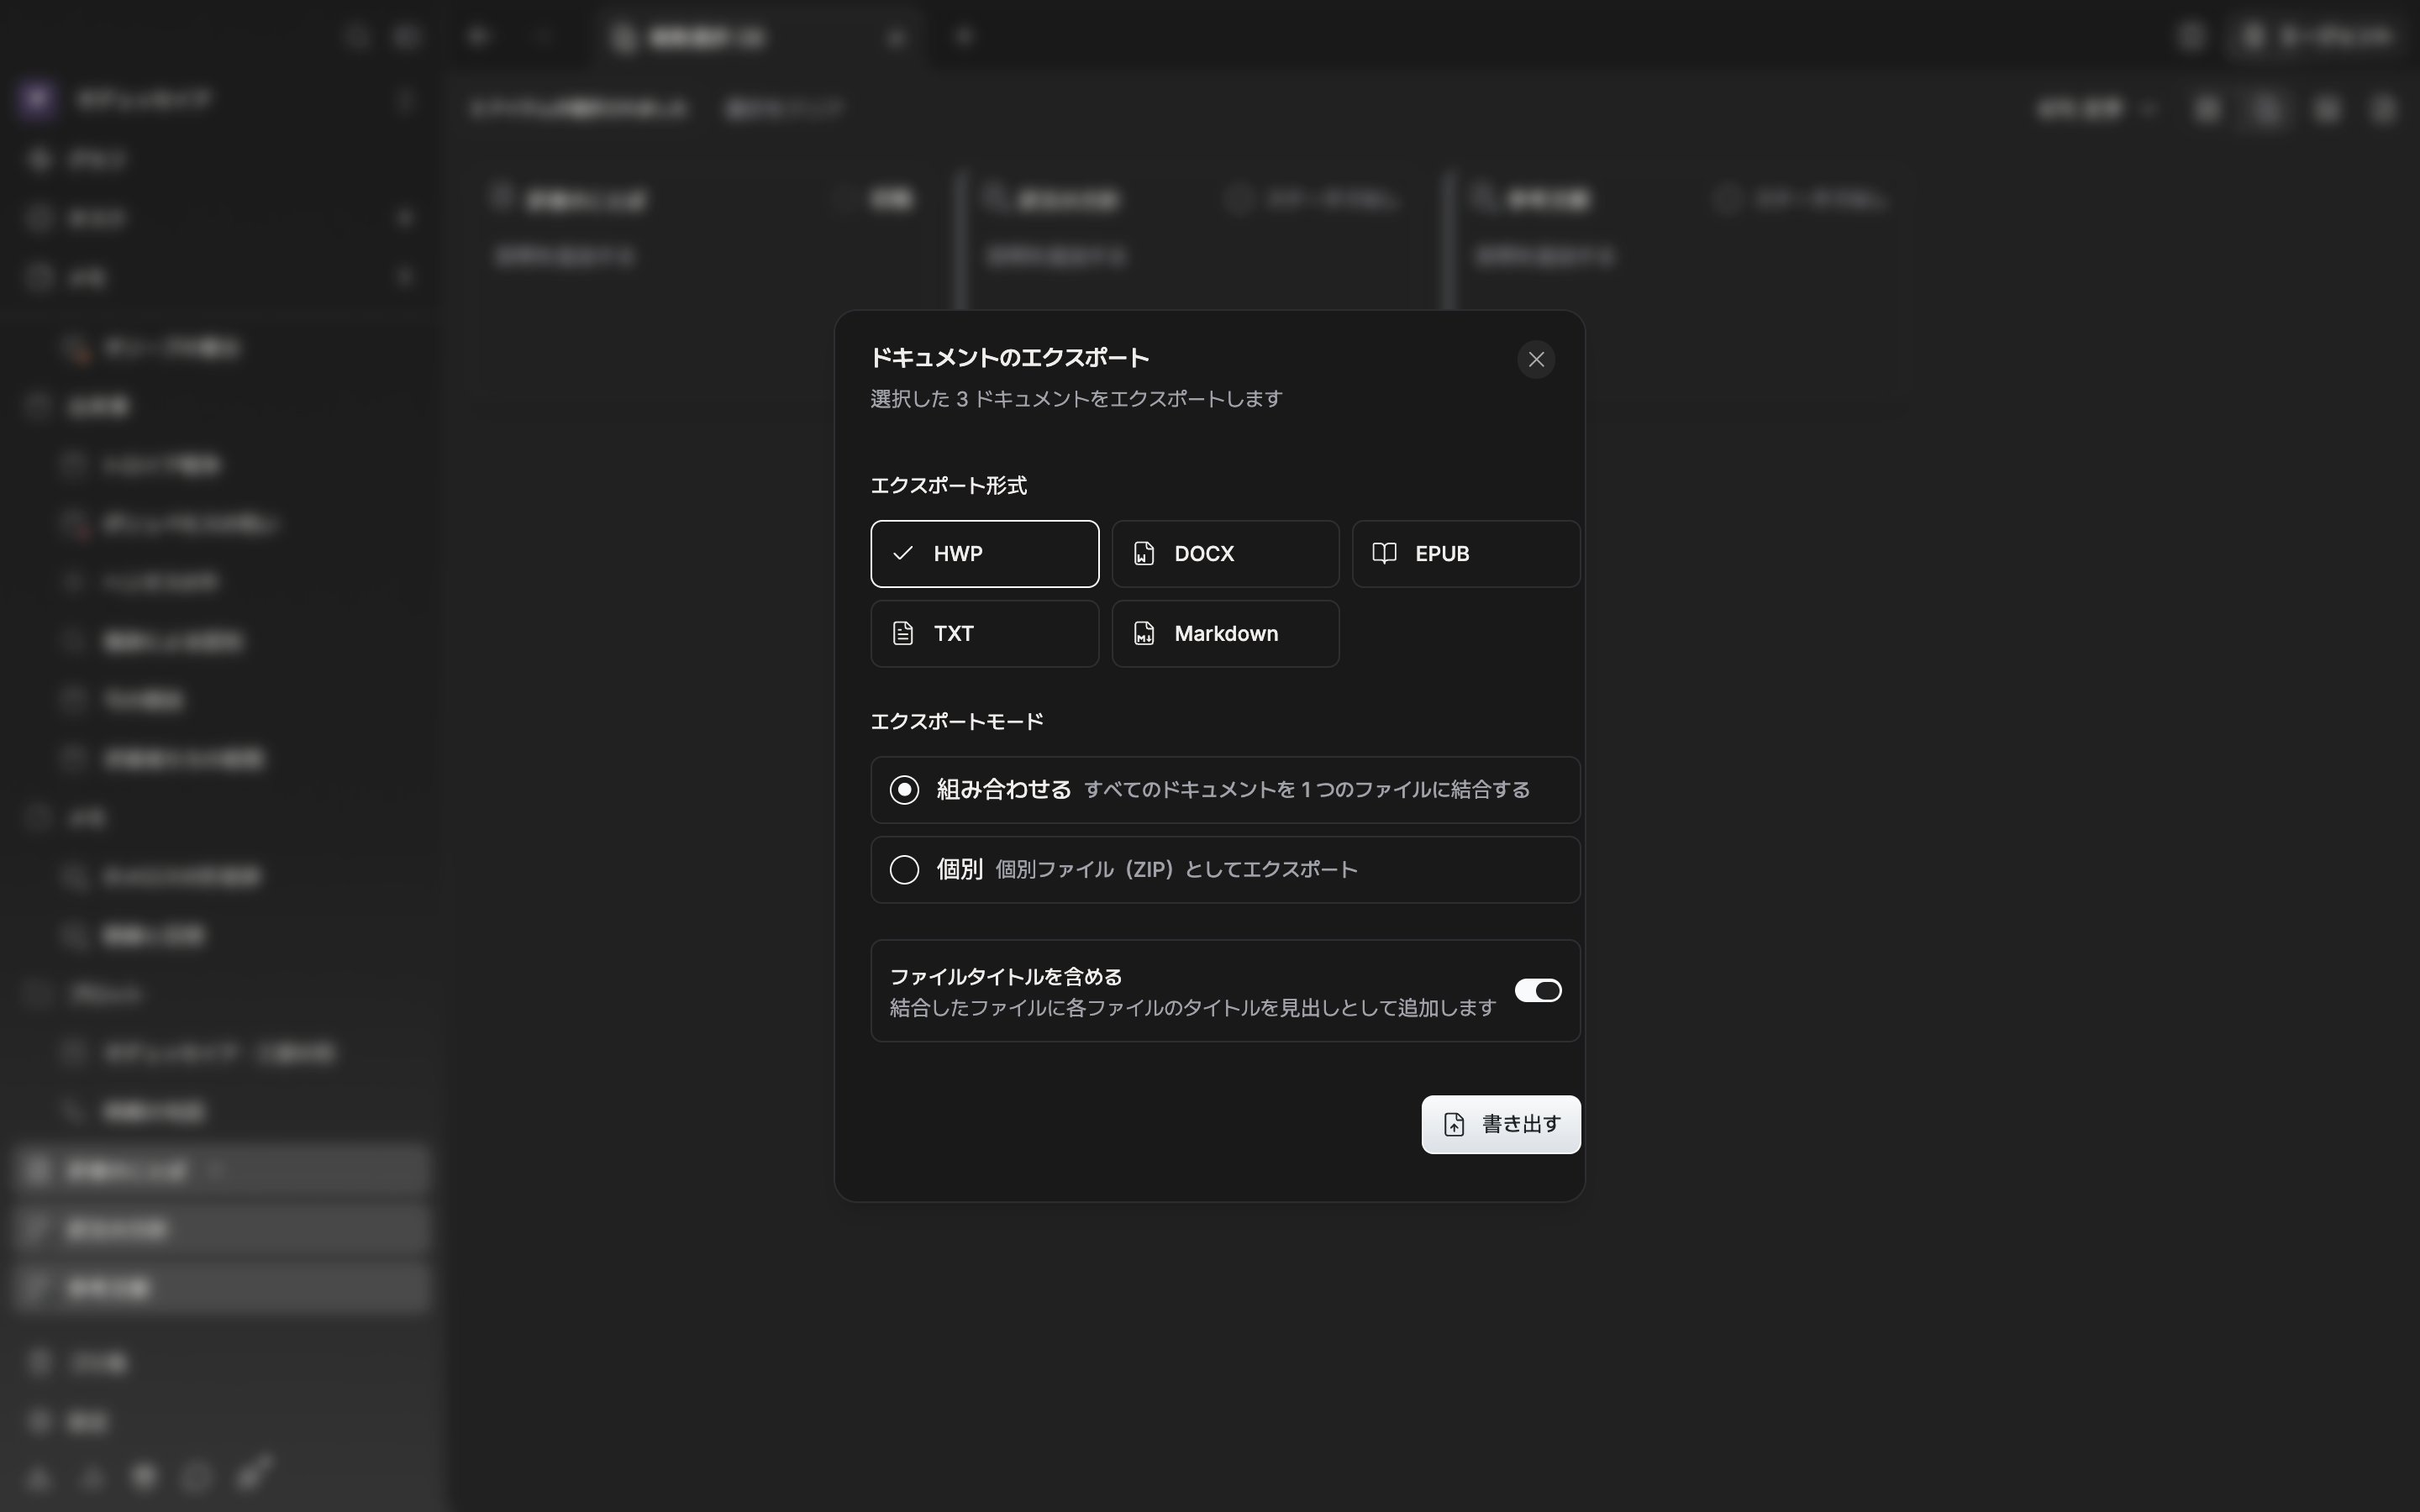The image size is (2420, 1512).
Task: Choose Markdown export format
Action: 1225,633
